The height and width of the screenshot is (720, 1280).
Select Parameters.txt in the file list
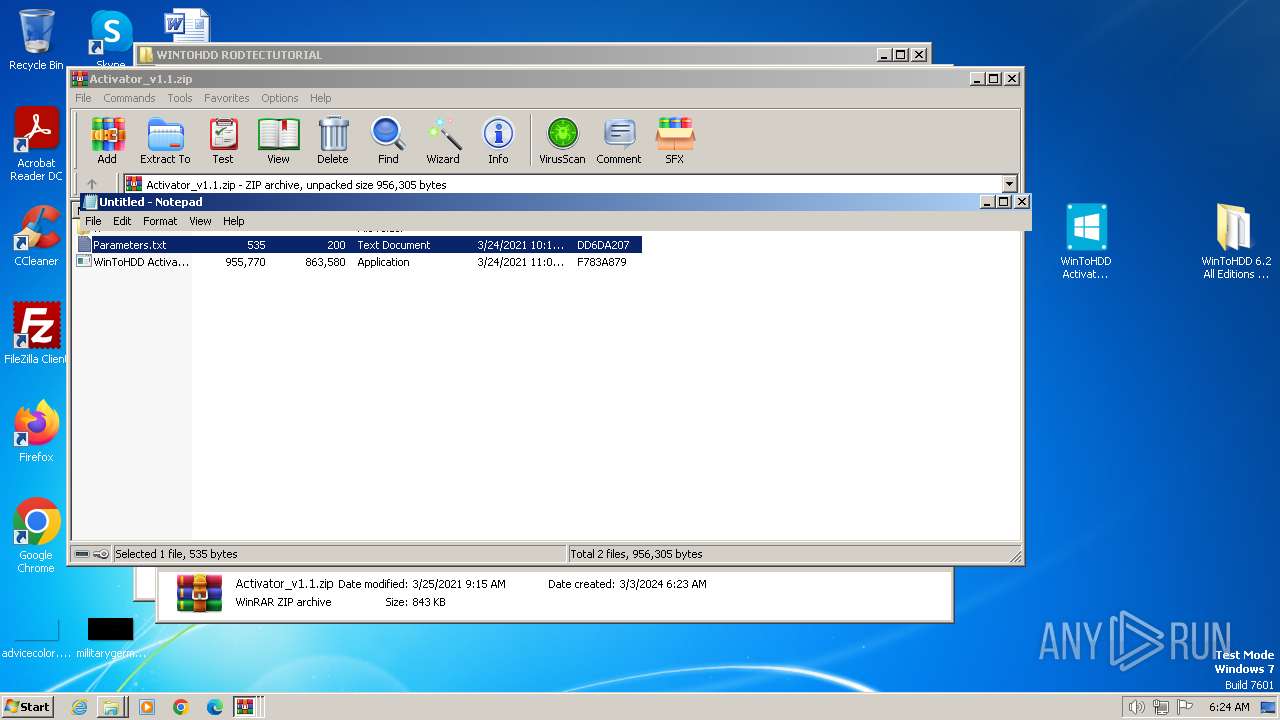click(359, 245)
